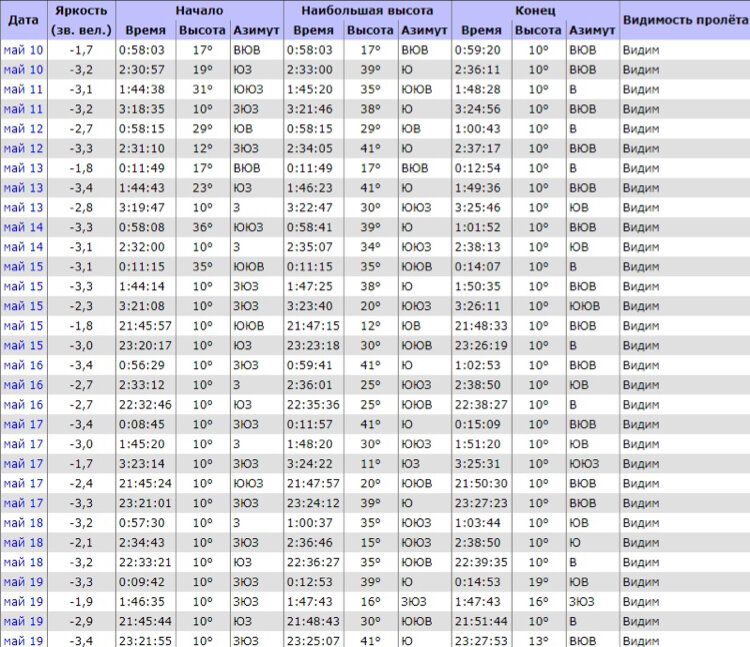Select the май 16 link in the 2:33:12 row
750x647 pixels.
point(23,385)
